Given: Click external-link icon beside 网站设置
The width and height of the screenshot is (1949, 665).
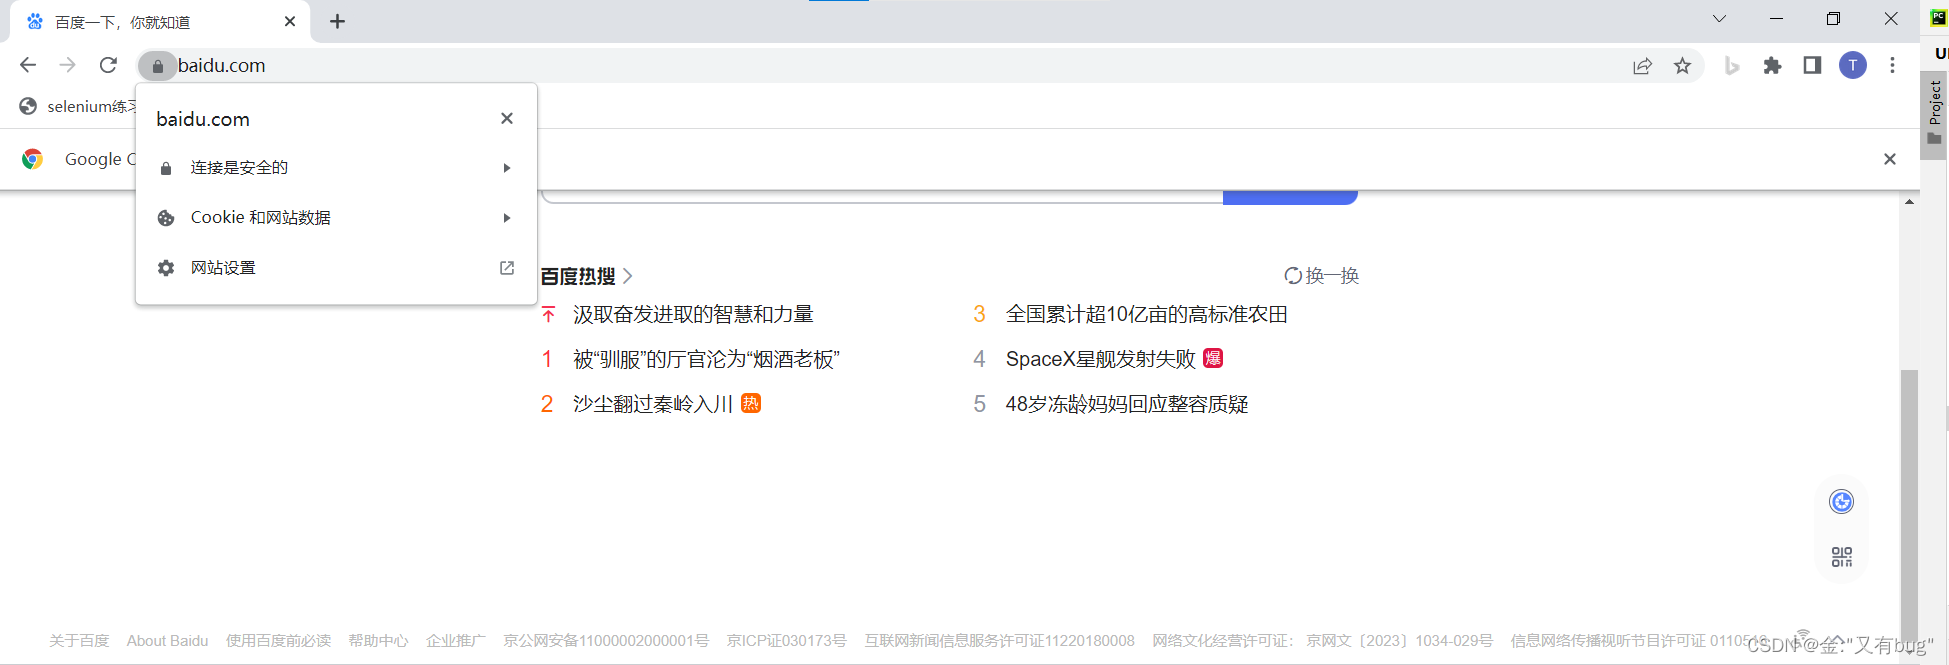Looking at the screenshot, I should [507, 268].
